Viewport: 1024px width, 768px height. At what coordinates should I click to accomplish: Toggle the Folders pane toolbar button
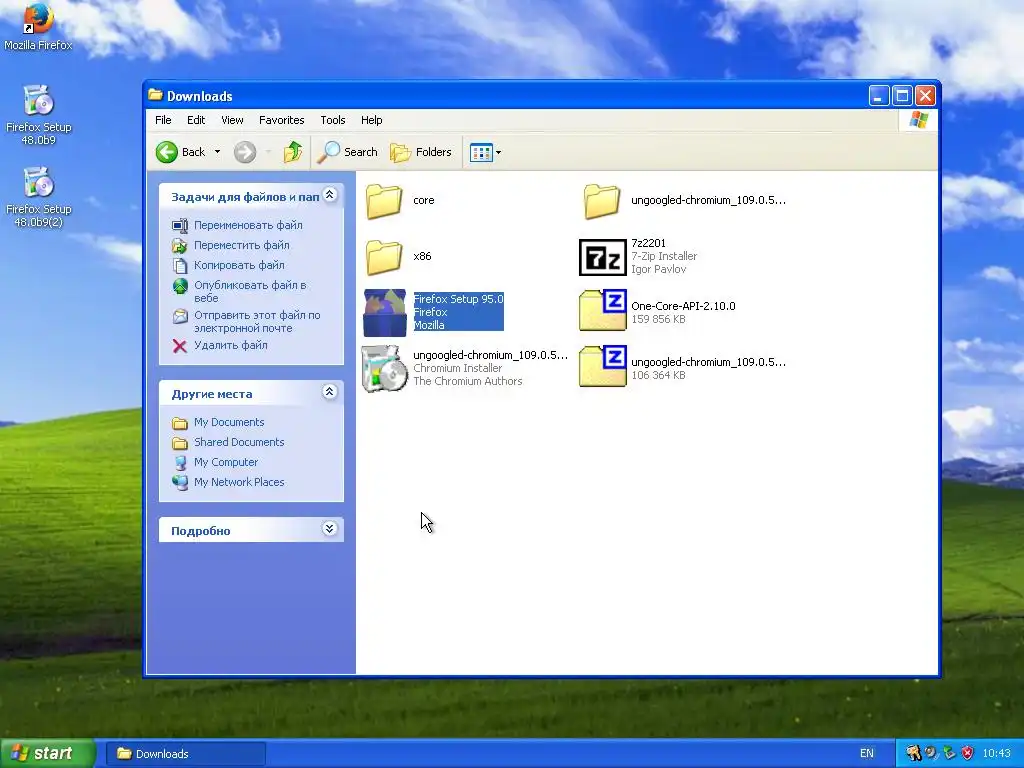tap(421, 152)
